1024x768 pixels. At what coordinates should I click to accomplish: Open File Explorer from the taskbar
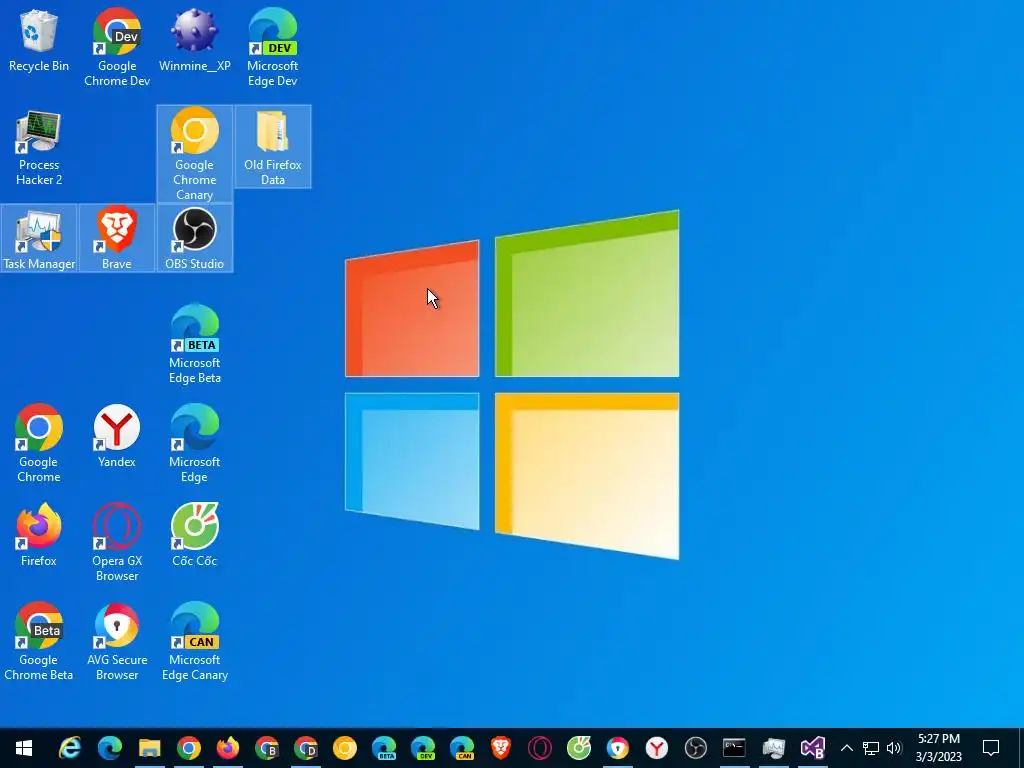click(x=149, y=748)
